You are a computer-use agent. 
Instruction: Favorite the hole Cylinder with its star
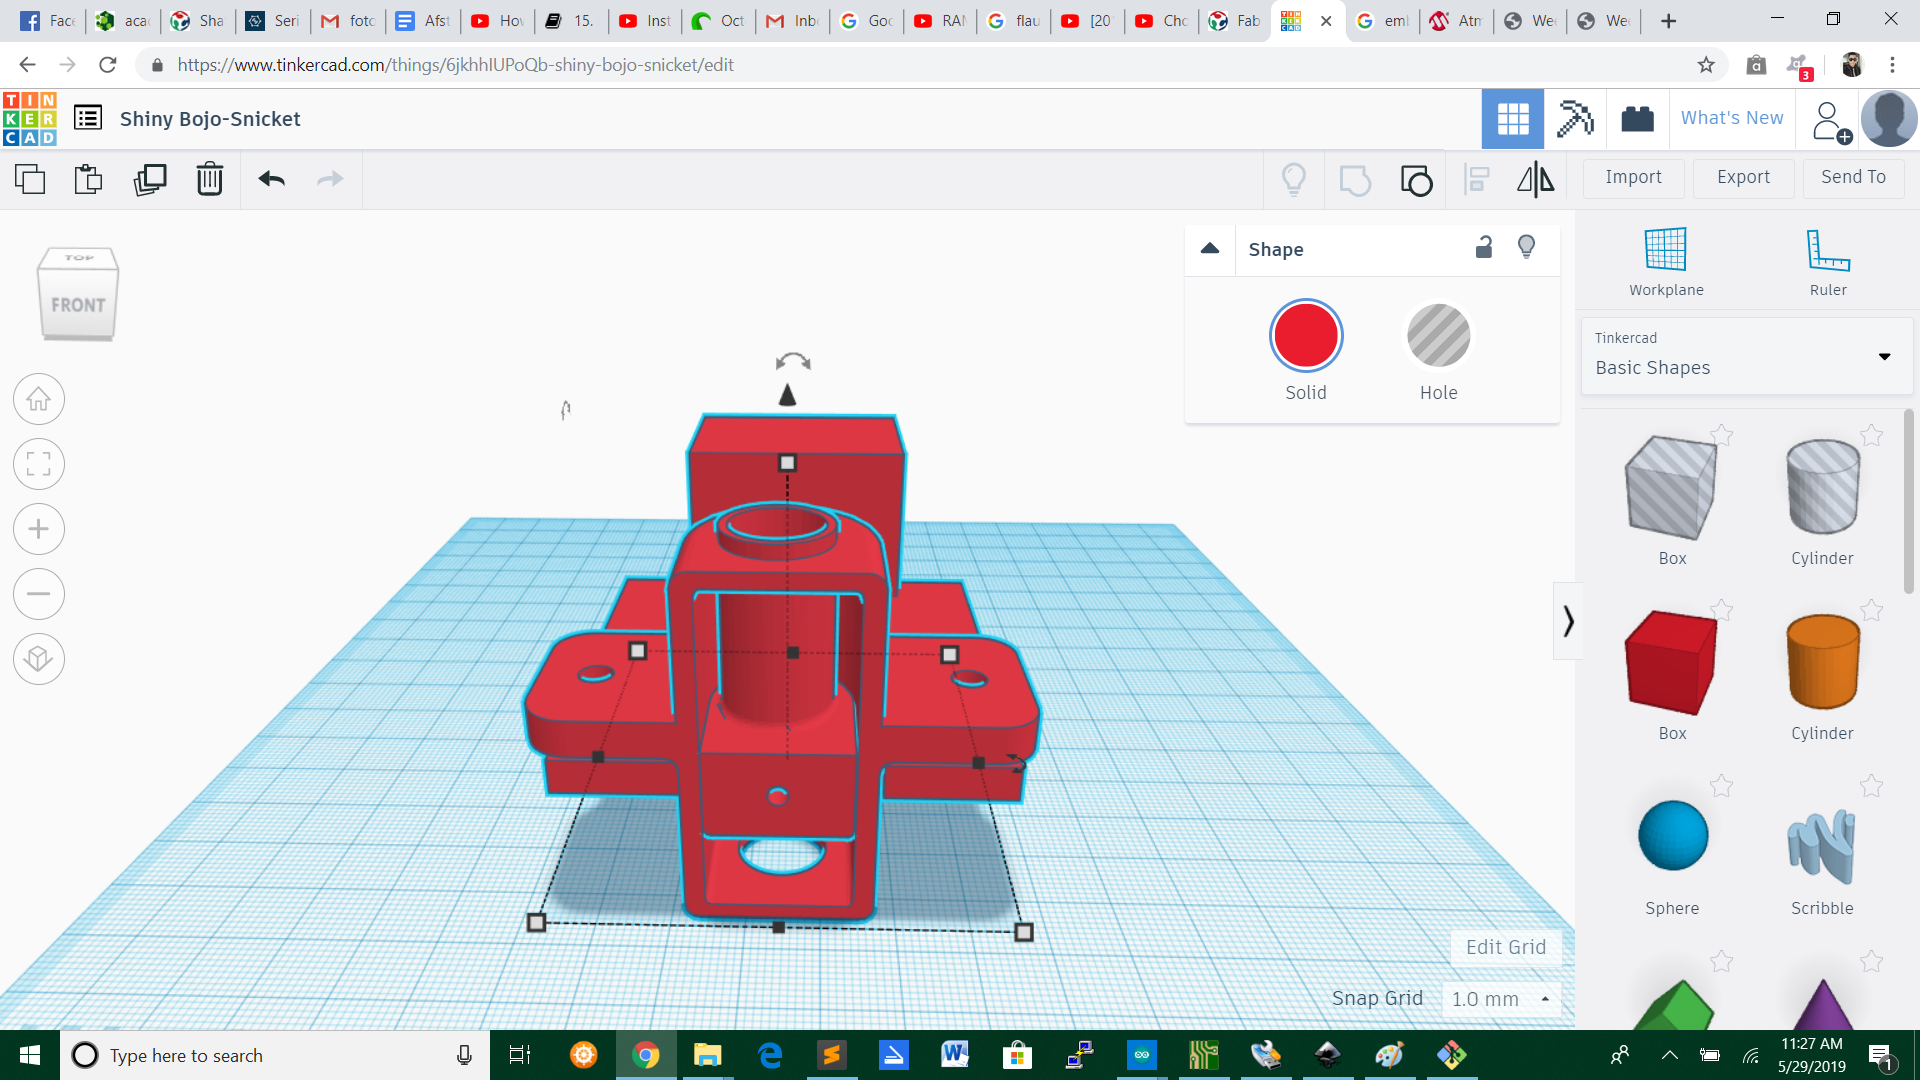pos(1871,435)
